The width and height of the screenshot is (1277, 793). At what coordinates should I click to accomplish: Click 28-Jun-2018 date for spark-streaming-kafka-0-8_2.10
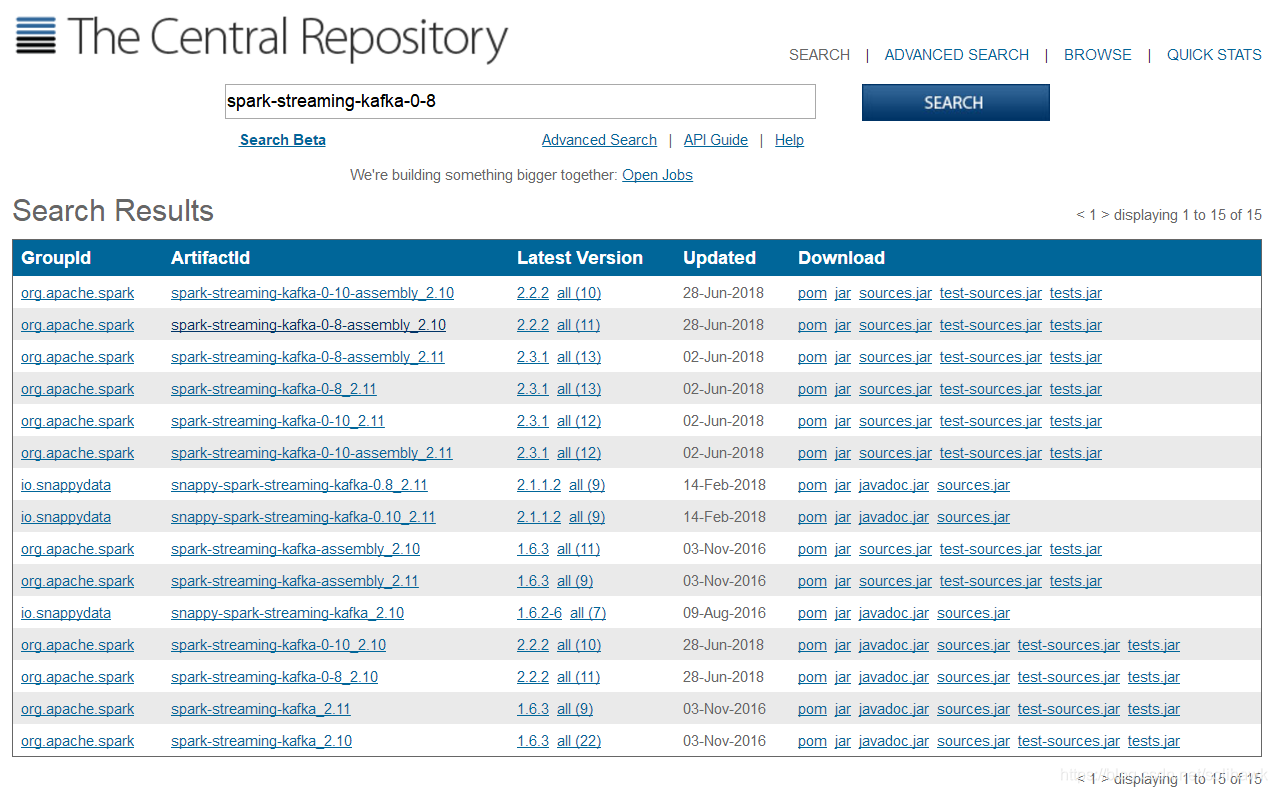(x=723, y=677)
